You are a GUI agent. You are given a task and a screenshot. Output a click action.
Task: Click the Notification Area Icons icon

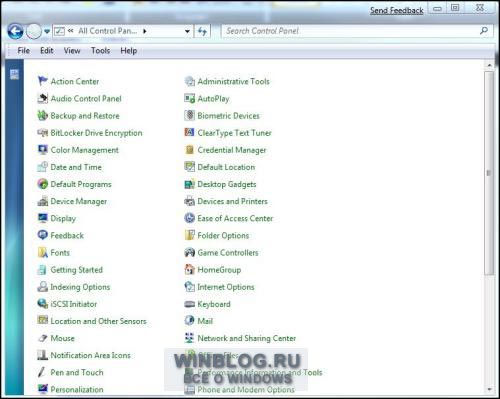(x=43, y=355)
